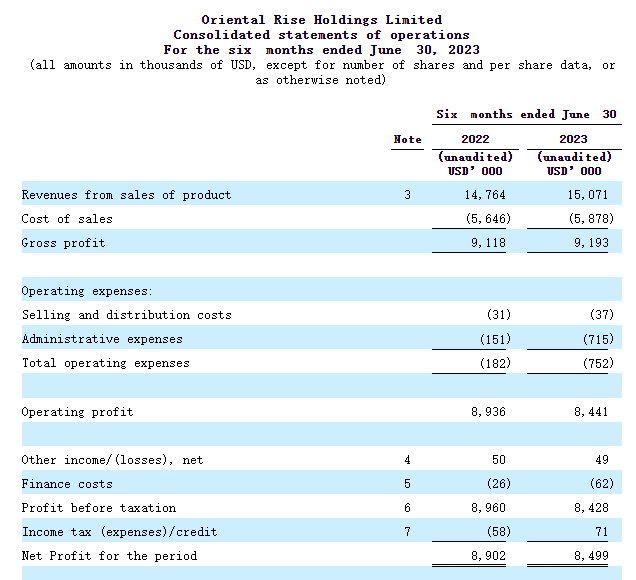Select the 'Cost of sales' row label
636x580 pixels.
(x=67, y=219)
